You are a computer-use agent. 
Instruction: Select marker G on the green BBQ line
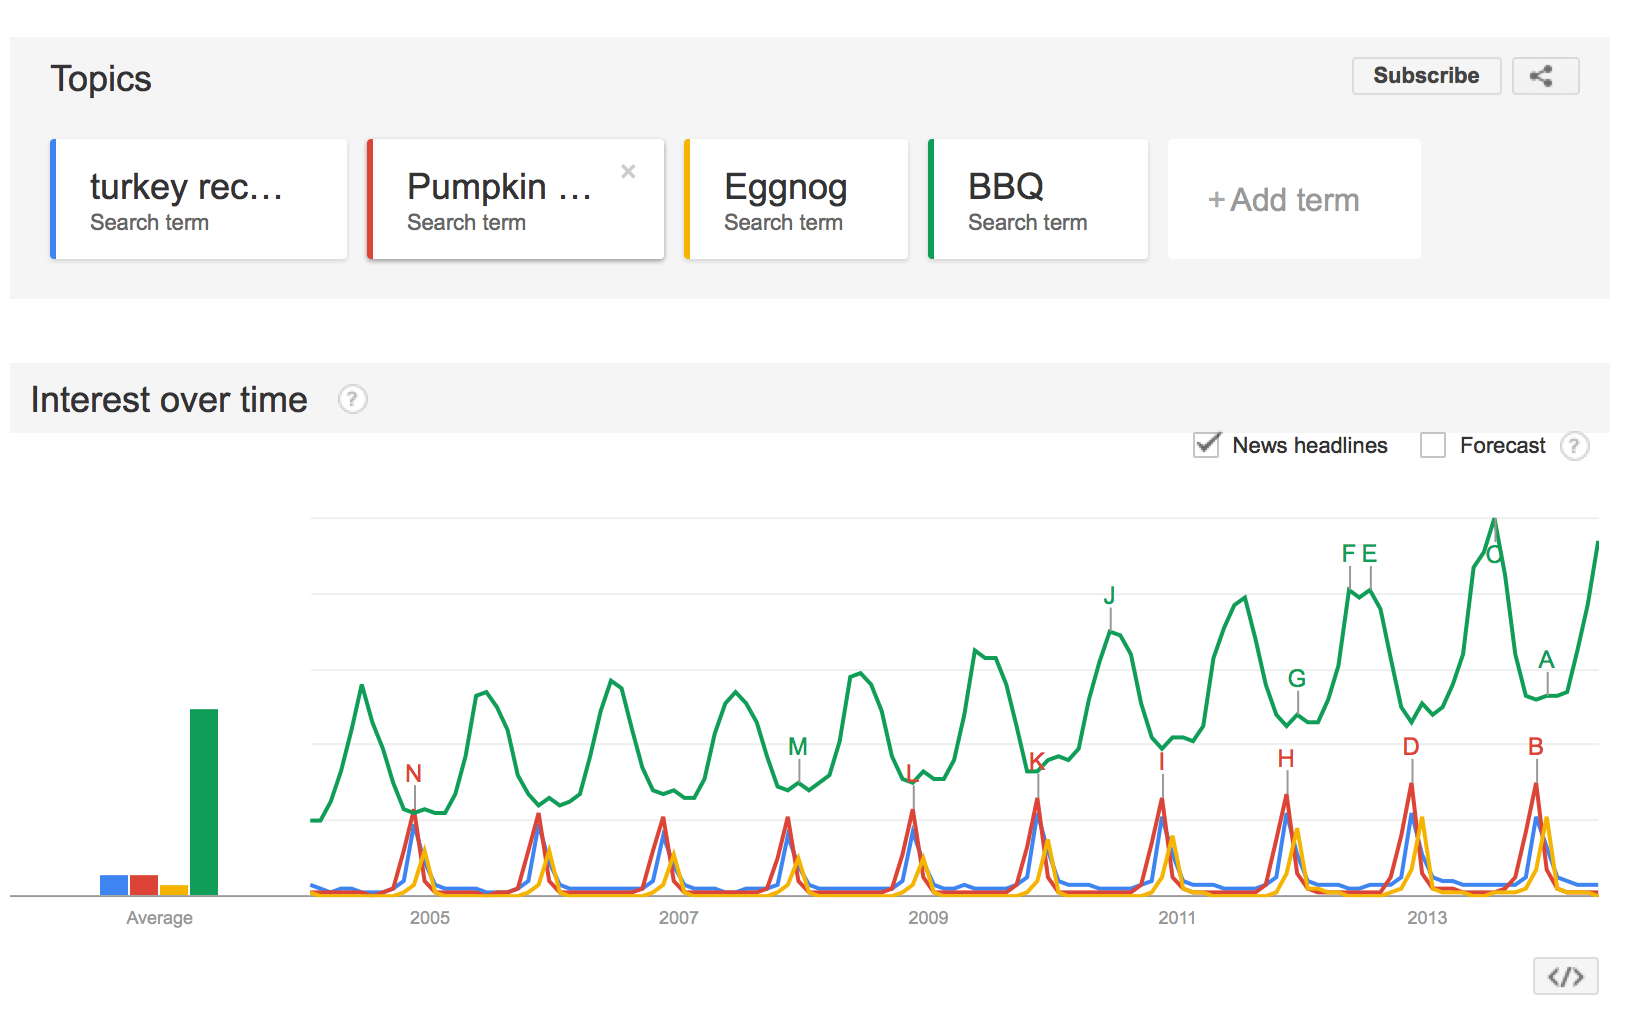1297,678
